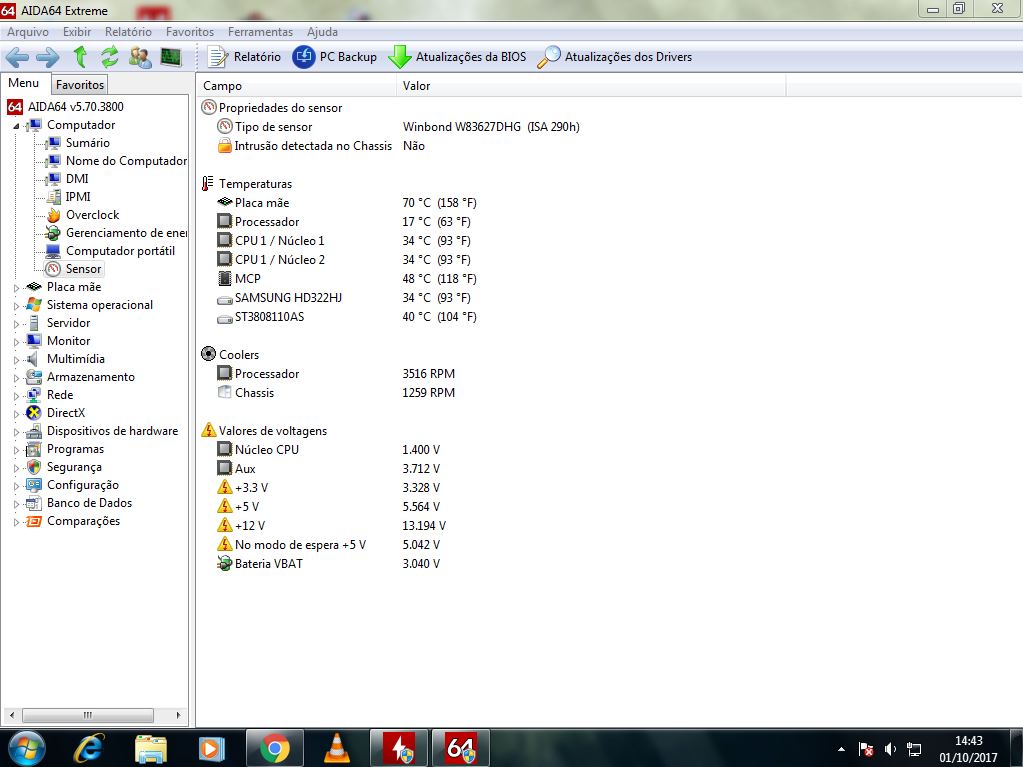Switch to the Menu tab
This screenshot has height=767, width=1023.
click(24, 83)
